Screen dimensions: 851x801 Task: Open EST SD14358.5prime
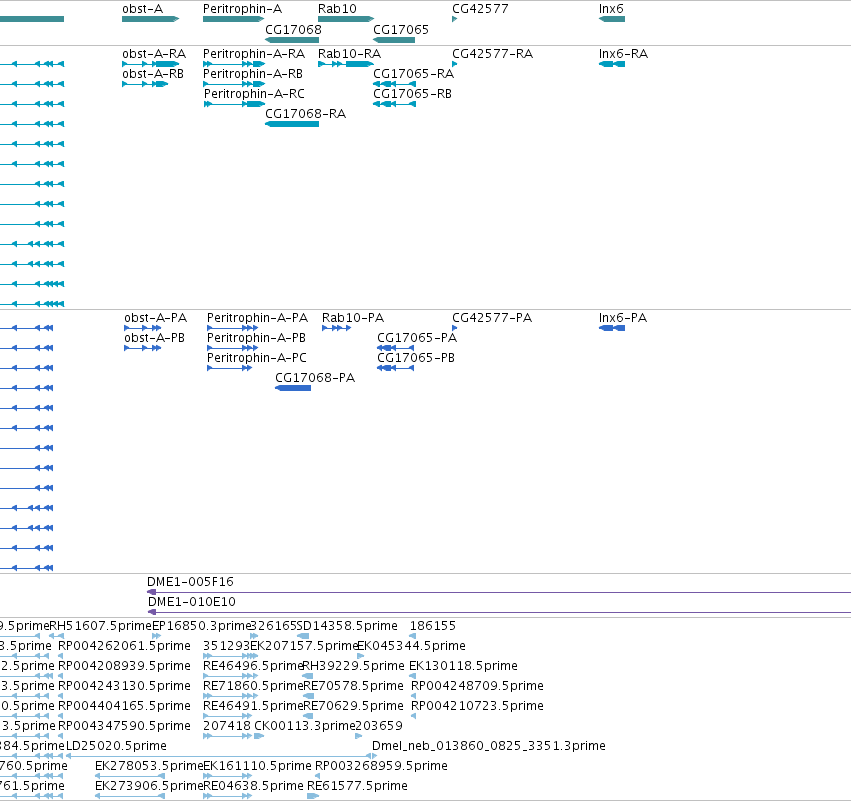point(347,626)
